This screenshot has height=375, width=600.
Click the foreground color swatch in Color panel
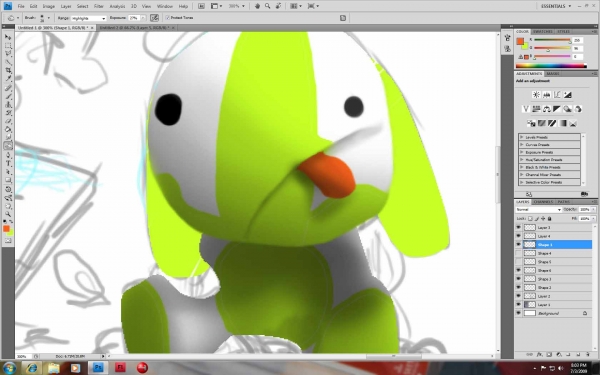[x=520, y=41]
